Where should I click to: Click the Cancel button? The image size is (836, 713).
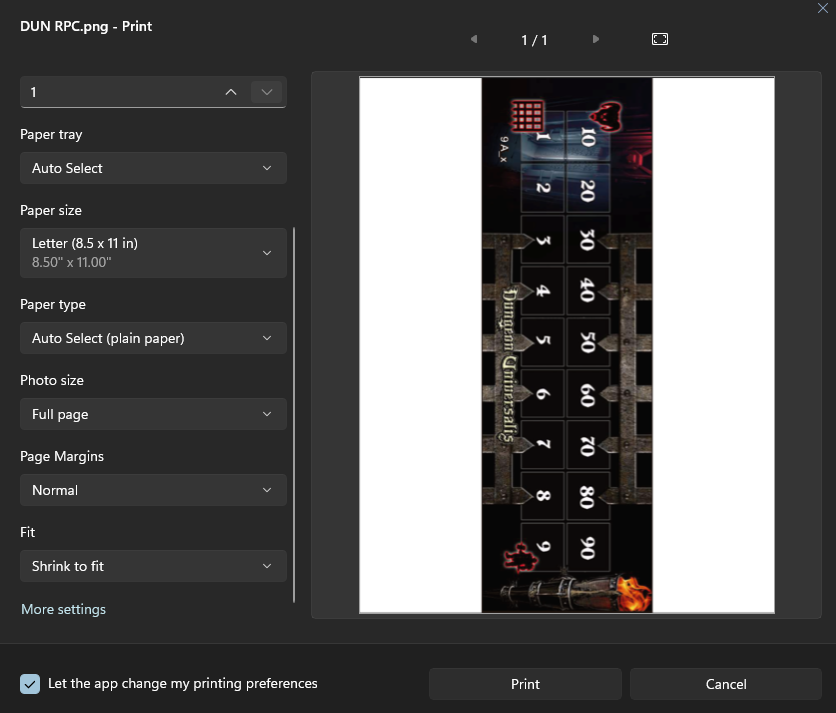pos(726,684)
